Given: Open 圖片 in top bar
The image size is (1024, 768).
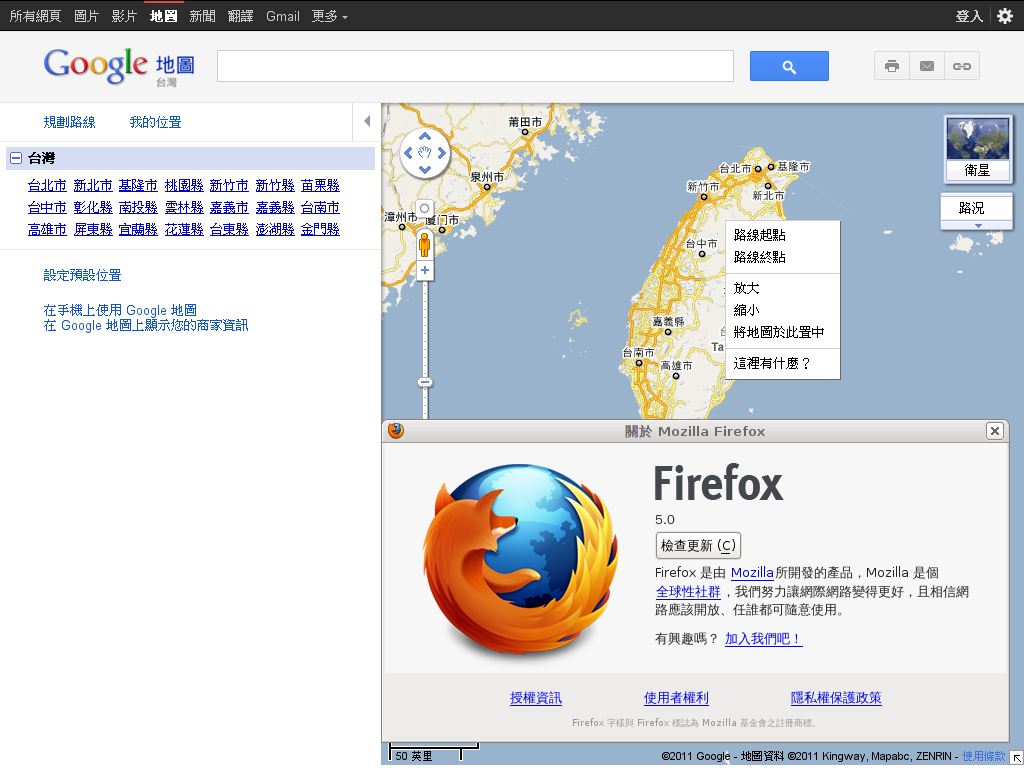Looking at the screenshot, I should [86, 16].
